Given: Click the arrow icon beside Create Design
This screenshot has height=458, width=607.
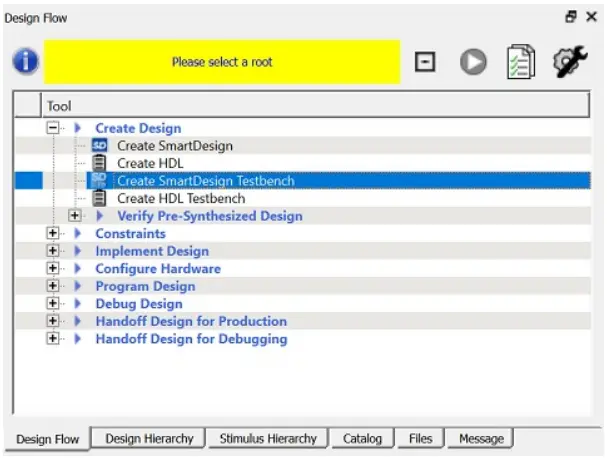Looking at the screenshot, I should [77, 128].
